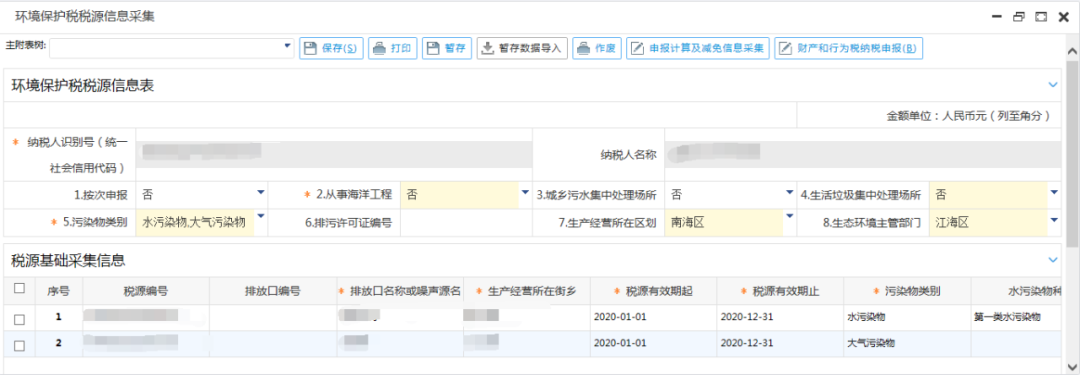
Task: Click the 生产经营所在街乡 column header
Action: click(526, 291)
